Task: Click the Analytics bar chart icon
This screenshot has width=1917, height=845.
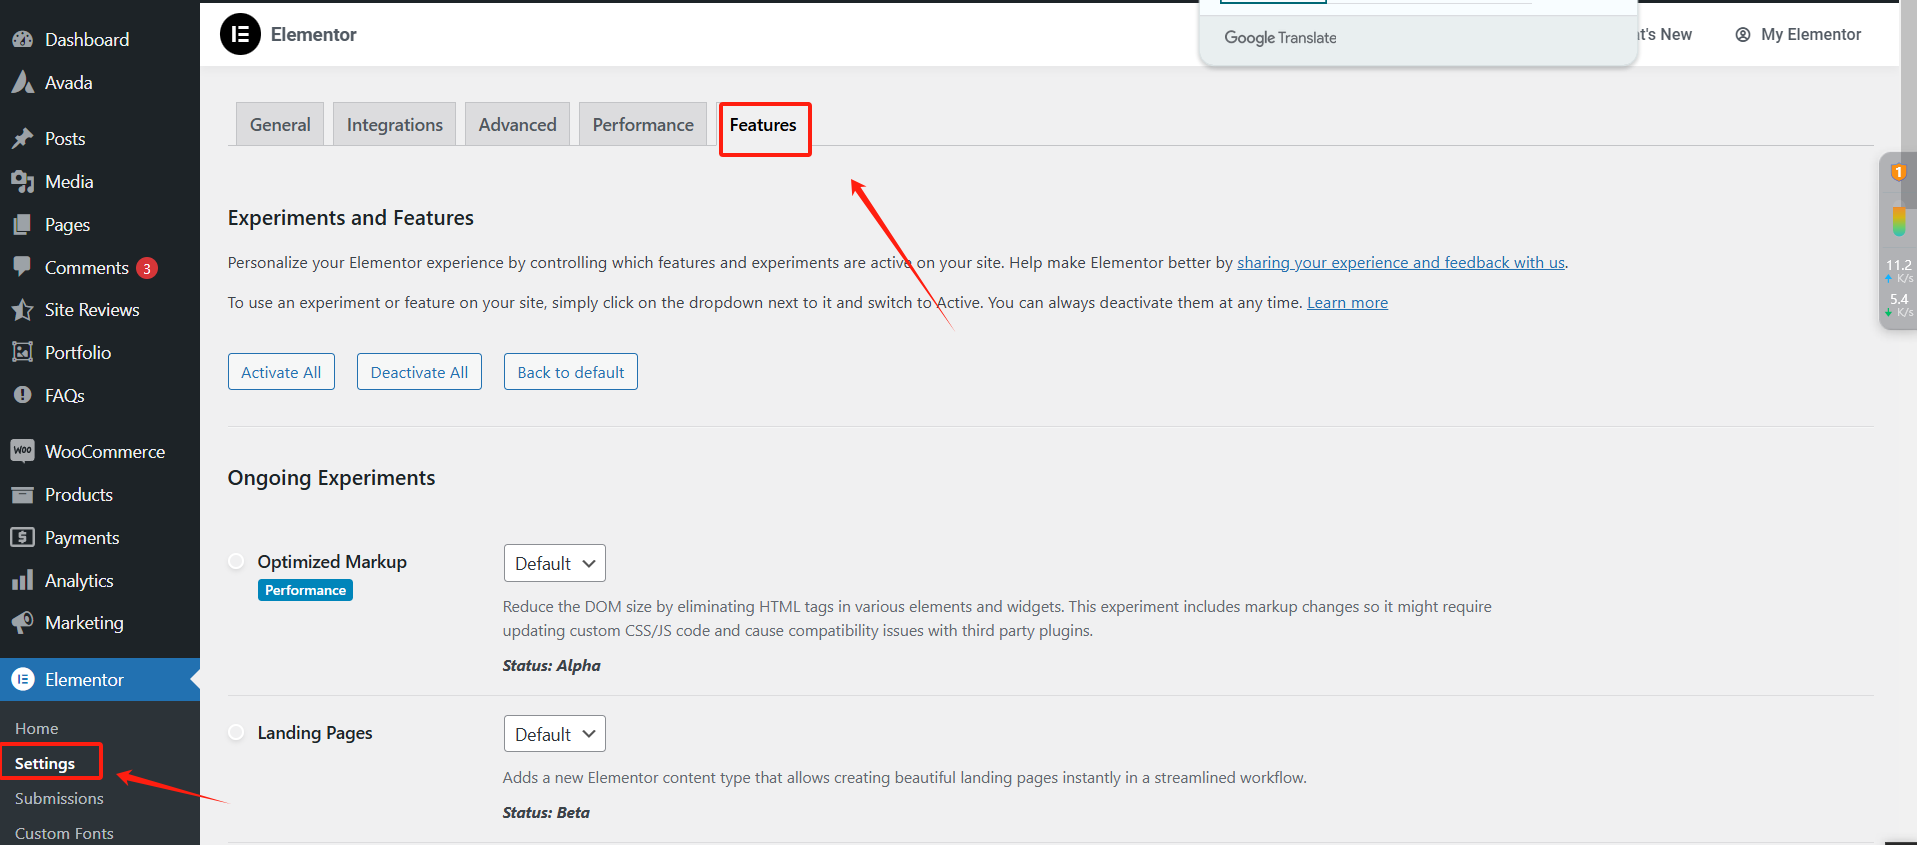Action: tap(22, 581)
